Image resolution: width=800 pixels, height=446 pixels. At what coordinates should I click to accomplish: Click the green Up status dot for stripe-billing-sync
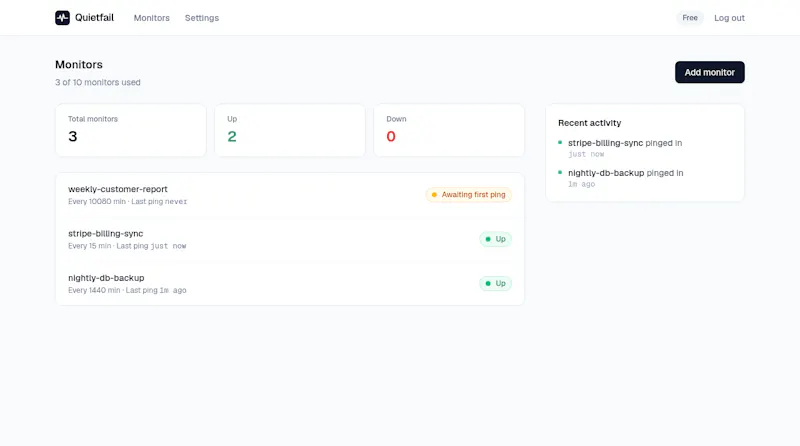tap(488, 239)
